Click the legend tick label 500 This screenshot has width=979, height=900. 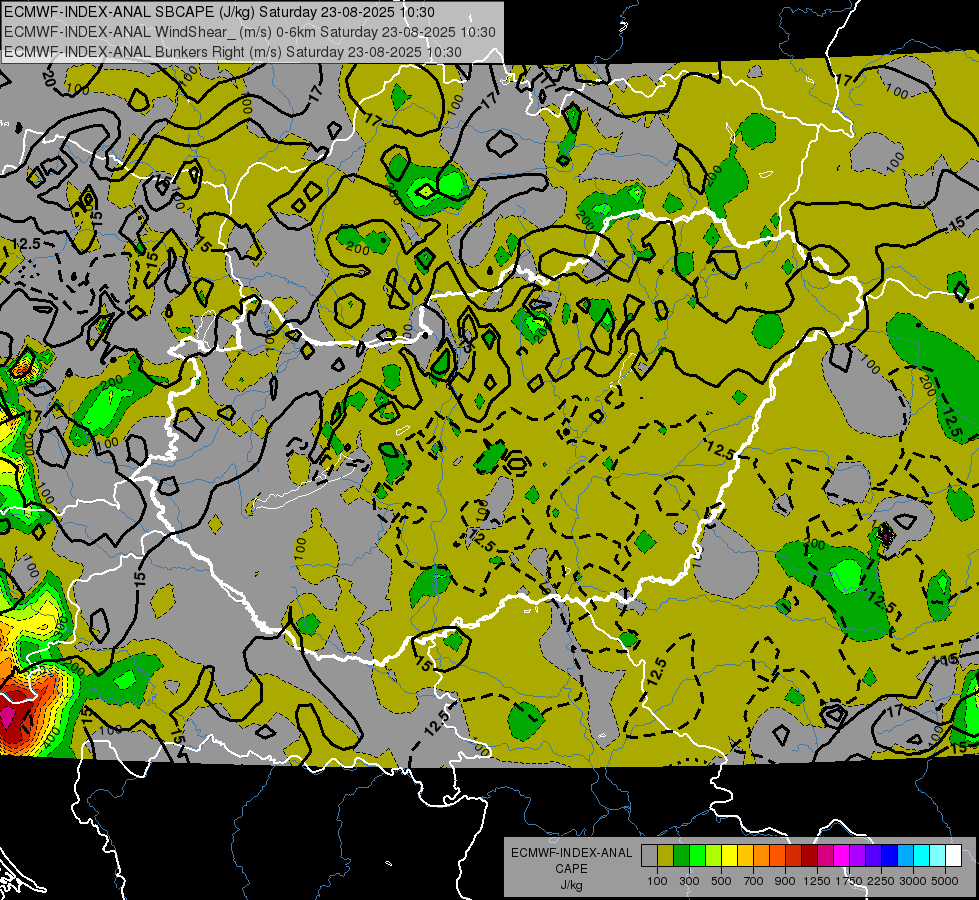721,881
